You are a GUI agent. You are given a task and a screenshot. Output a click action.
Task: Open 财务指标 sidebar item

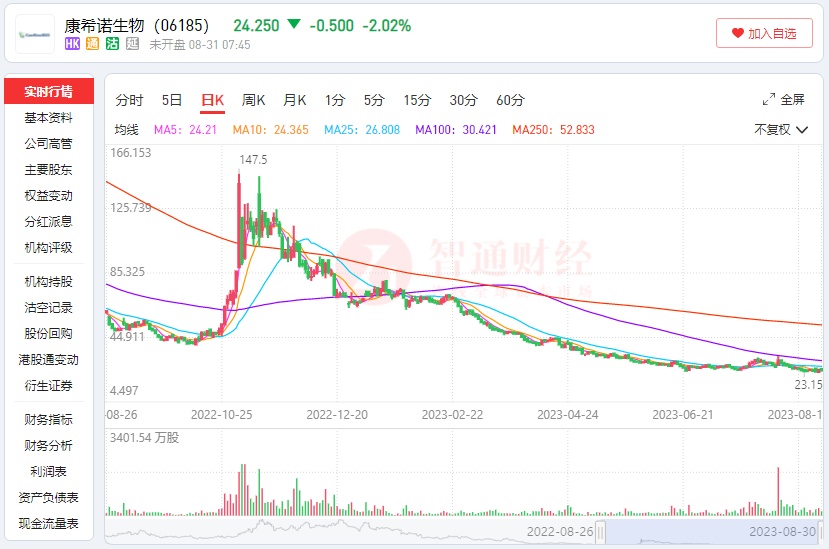[49, 419]
